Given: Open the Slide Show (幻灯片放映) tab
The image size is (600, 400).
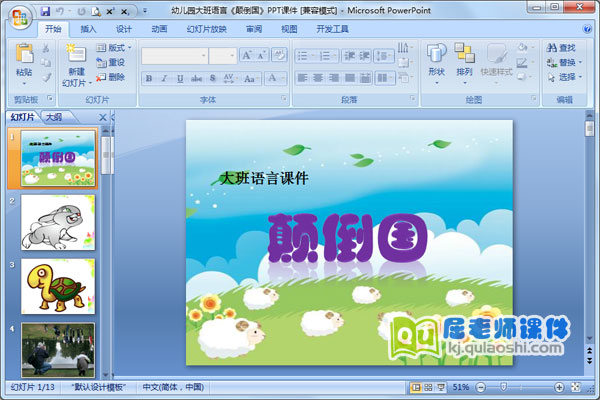Looking at the screenshot, I should click(206, 29).
